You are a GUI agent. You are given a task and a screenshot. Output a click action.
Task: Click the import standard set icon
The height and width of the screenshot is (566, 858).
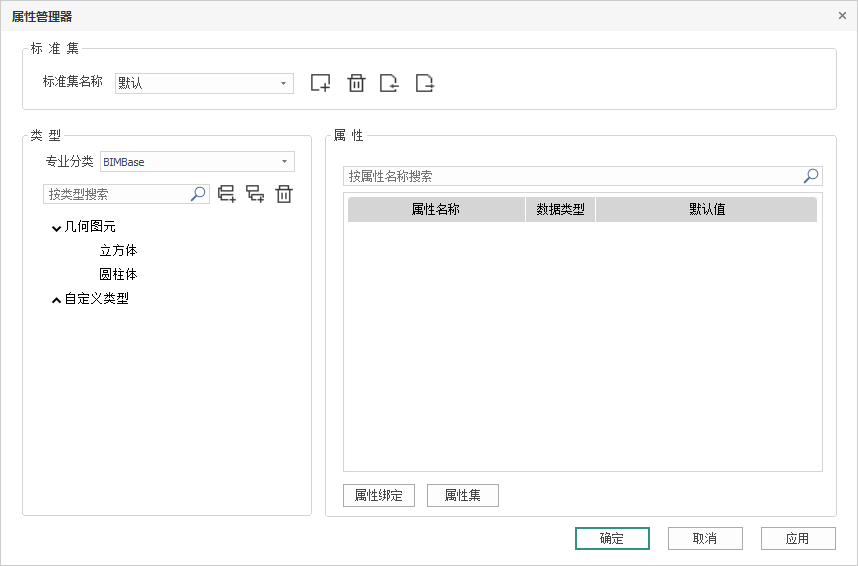[390, 83]
